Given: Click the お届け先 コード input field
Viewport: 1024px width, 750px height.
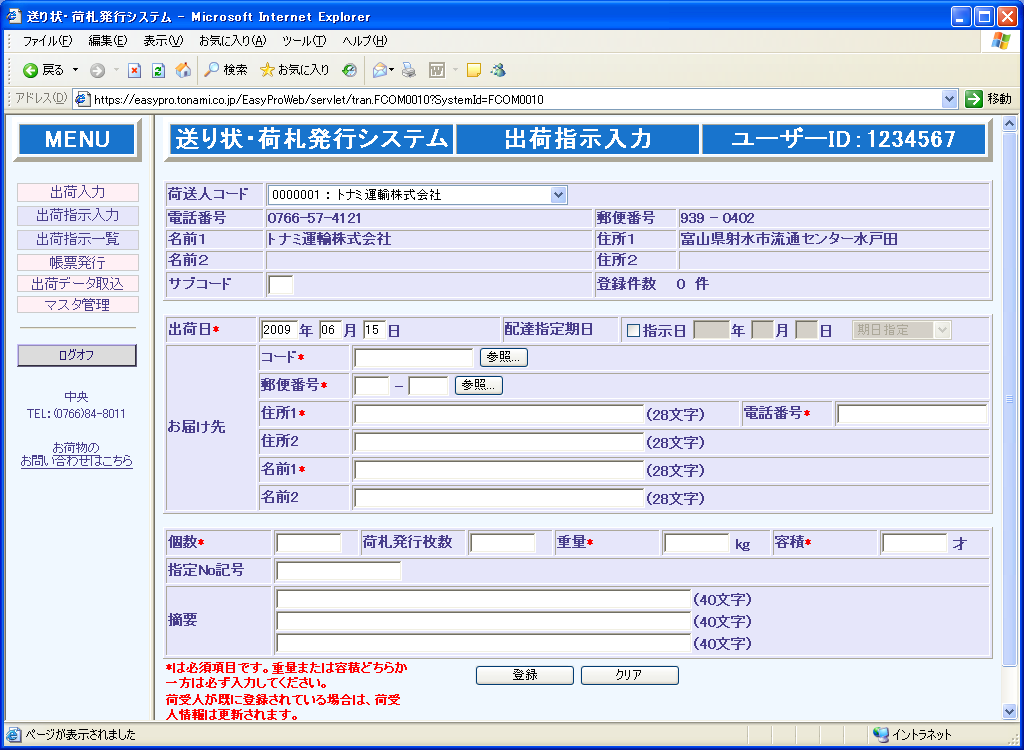Looking at the screenshot, I should (x=413, y=358).
